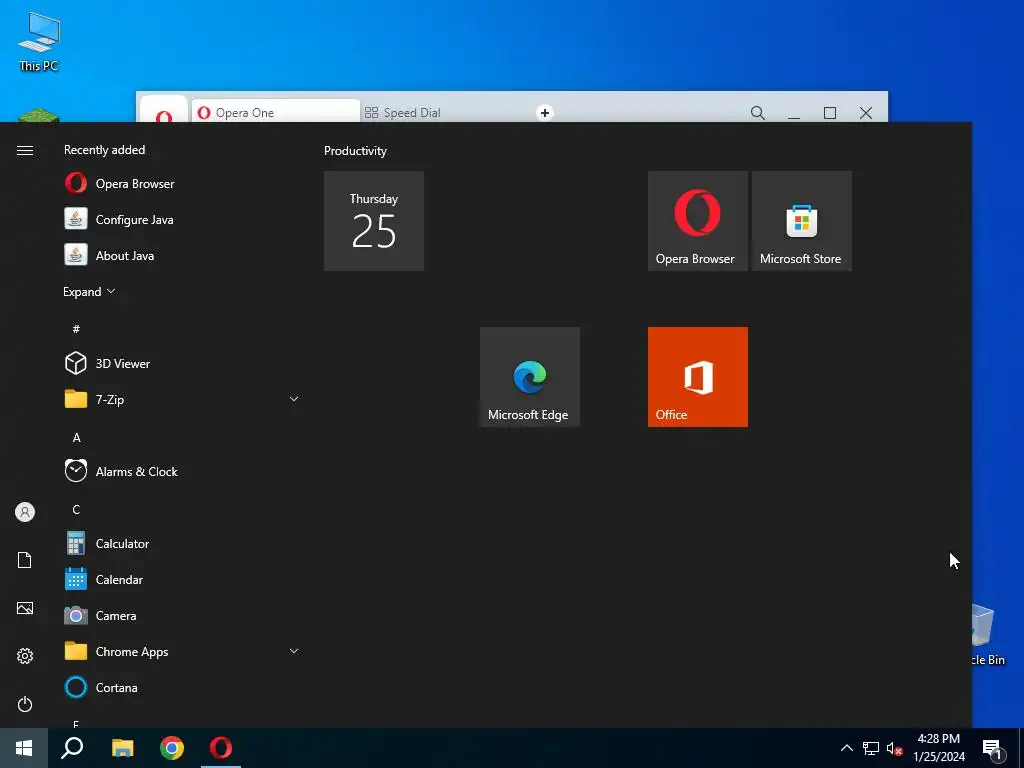The image size is (1024, 768).
Task: Select This PC desktop icon
Action: tap(39, 40)
